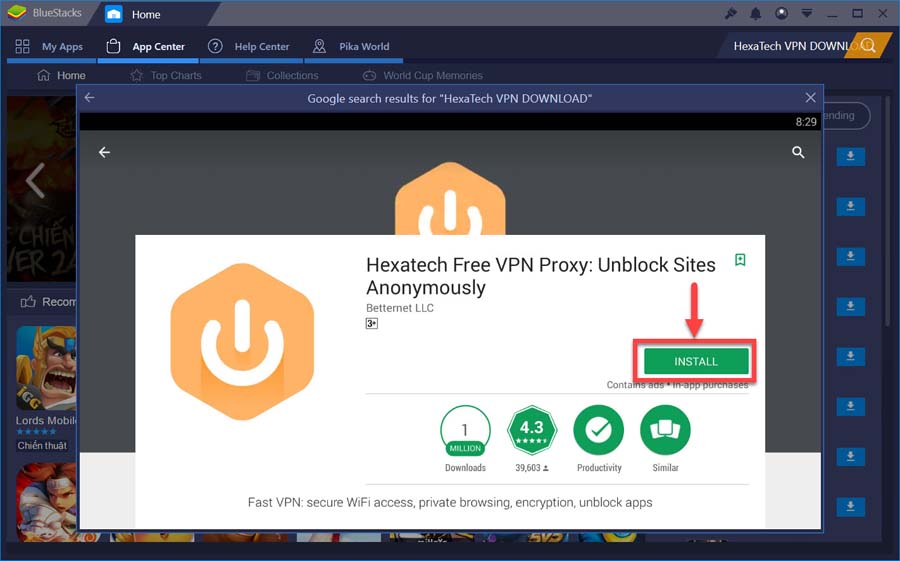Viewport: 900px width, 561px height.
Task: Open Top Charts section
Action: pyautogui.click(x=166, y=75)
